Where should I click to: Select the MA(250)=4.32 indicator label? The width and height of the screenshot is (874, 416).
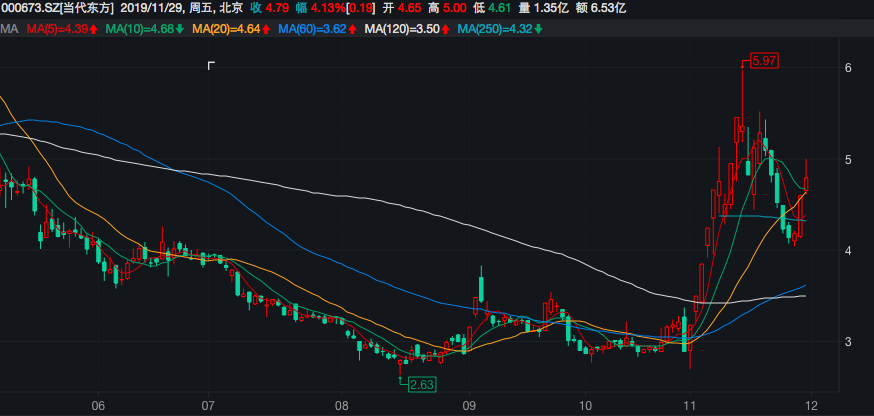pyautogui.click(x=495, y=29)
